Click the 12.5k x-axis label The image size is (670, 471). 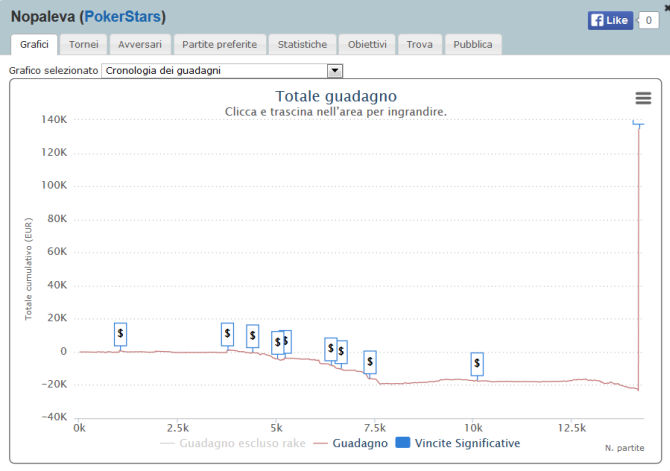coord(572,428)
